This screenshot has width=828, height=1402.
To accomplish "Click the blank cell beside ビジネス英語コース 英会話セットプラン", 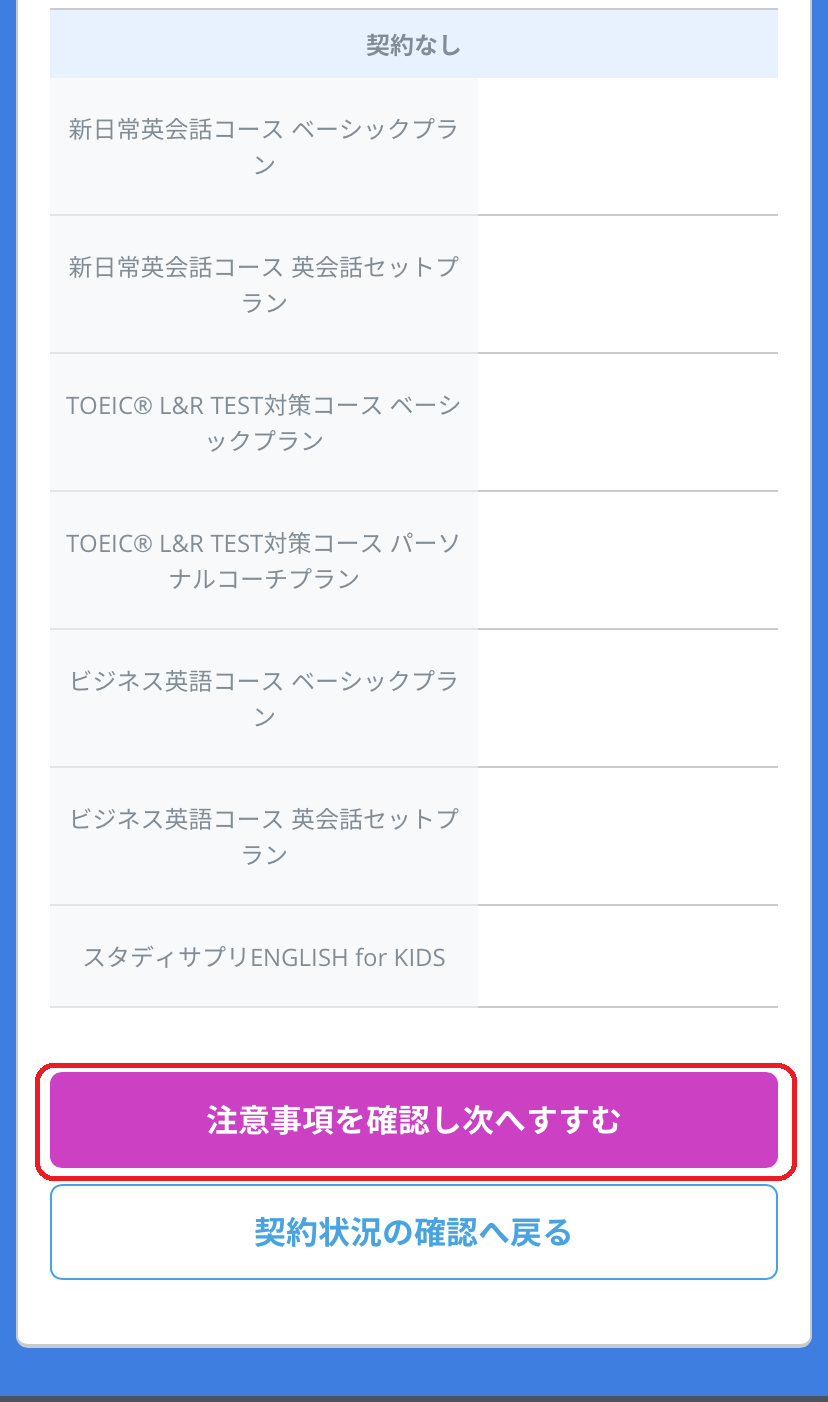I will [x=628, y=836].
